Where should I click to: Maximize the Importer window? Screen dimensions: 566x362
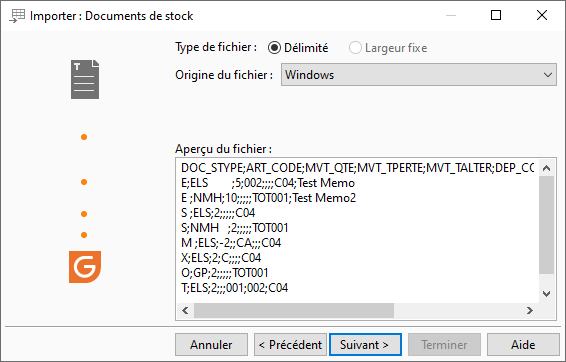pyautogui.click(x=496, y=15)
